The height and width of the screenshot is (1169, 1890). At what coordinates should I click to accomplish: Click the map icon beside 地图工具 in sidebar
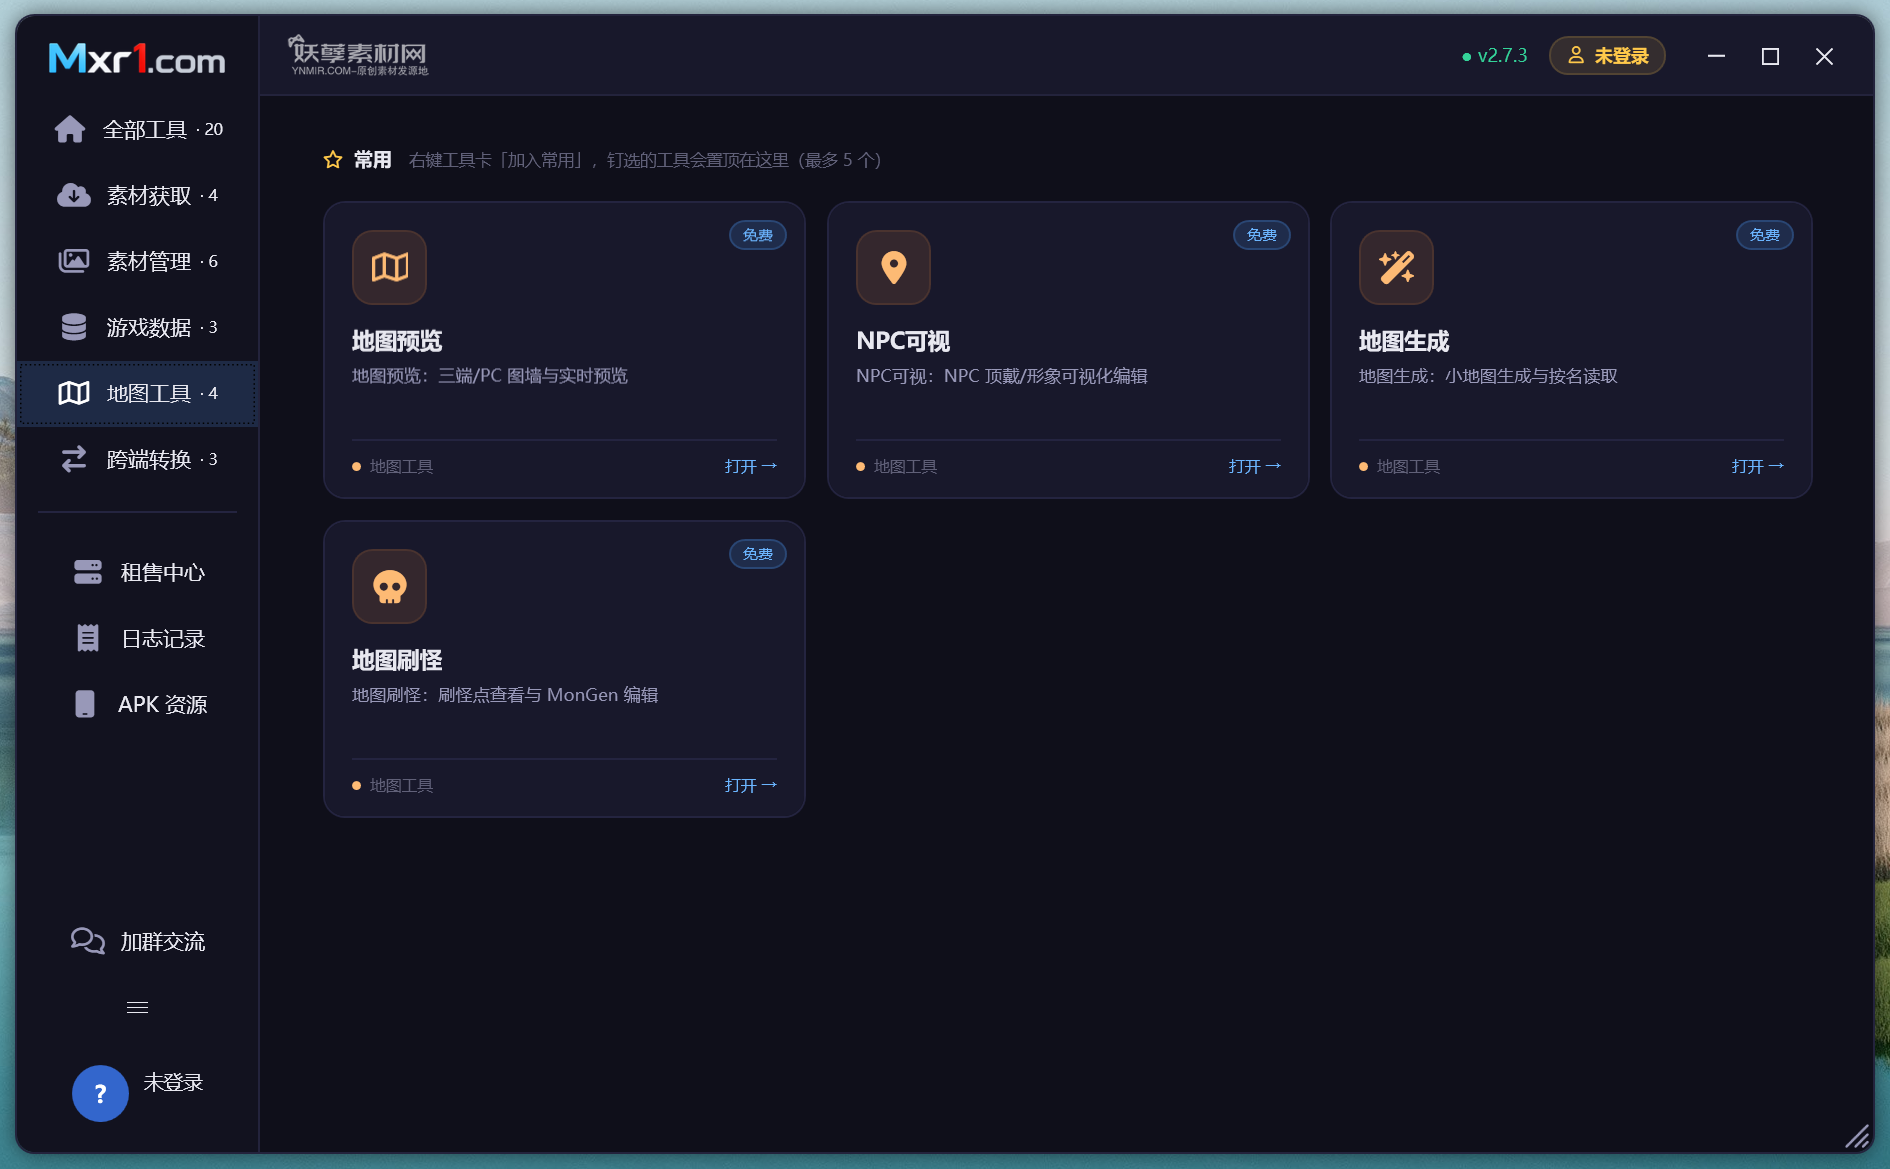pyautogui.click(x=73, y=393)
